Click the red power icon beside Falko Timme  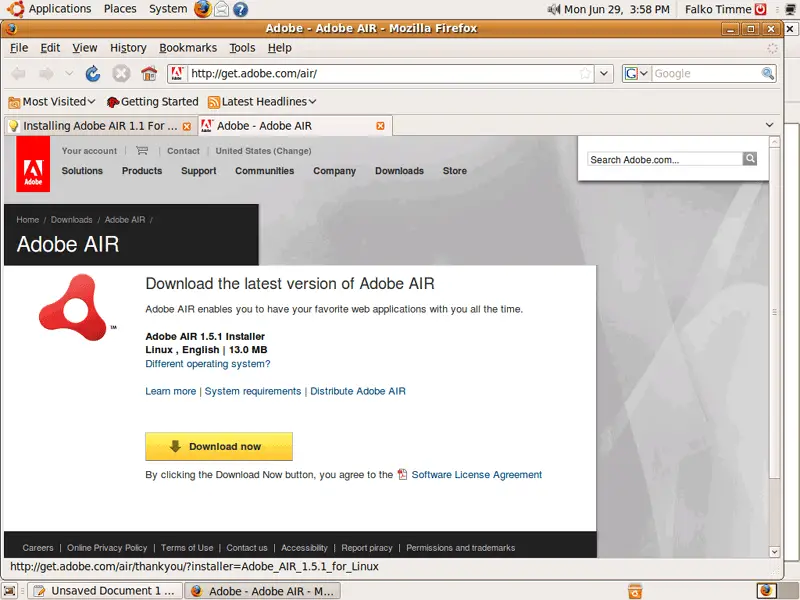761,9
